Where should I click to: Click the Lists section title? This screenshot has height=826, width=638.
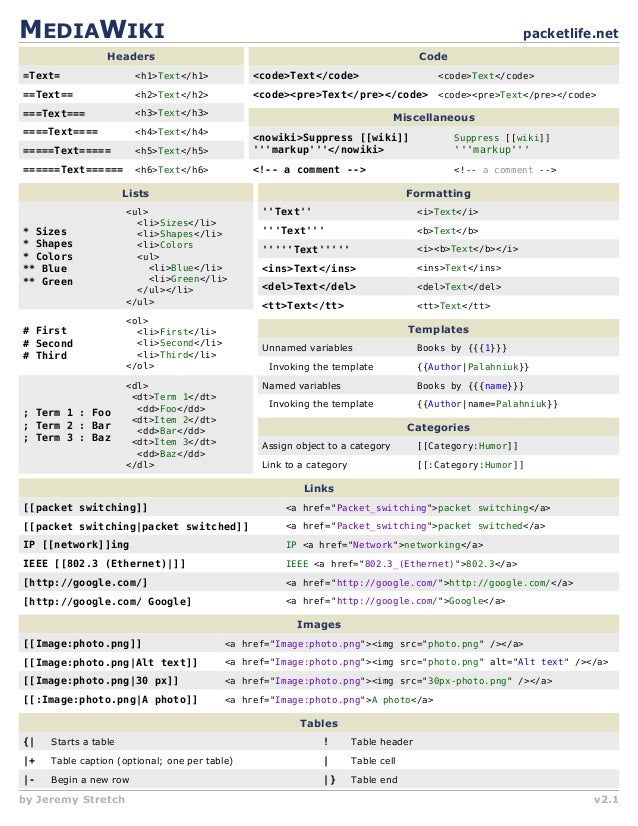click(135, 193)
